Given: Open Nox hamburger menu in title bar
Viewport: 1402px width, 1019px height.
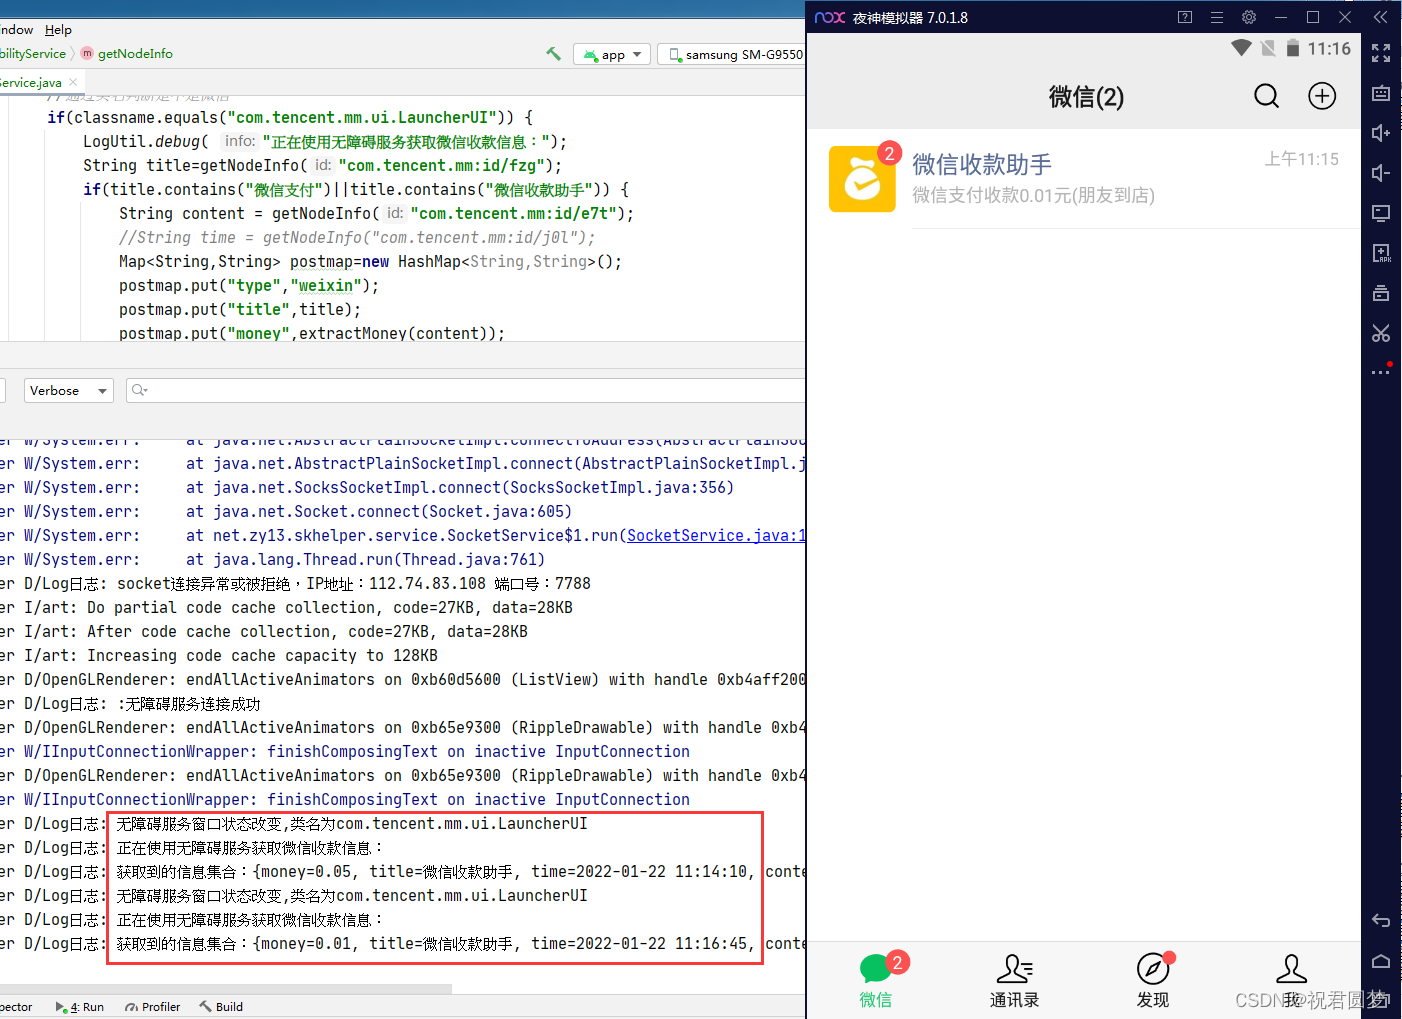Looking at the screenshot, I should pyautogui.click(x=1217, y=17).
